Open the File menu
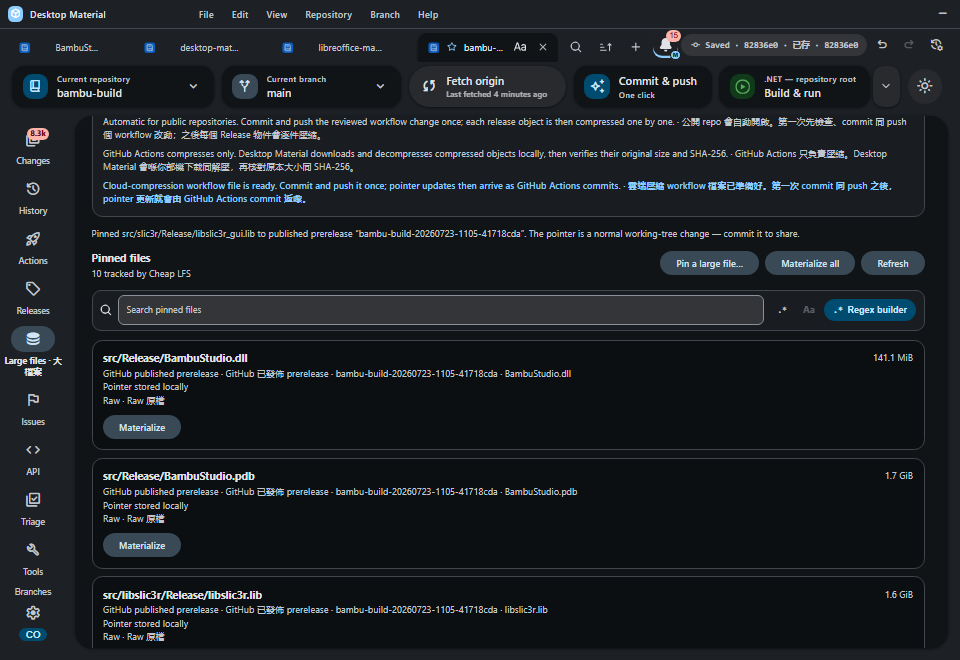 206,15
